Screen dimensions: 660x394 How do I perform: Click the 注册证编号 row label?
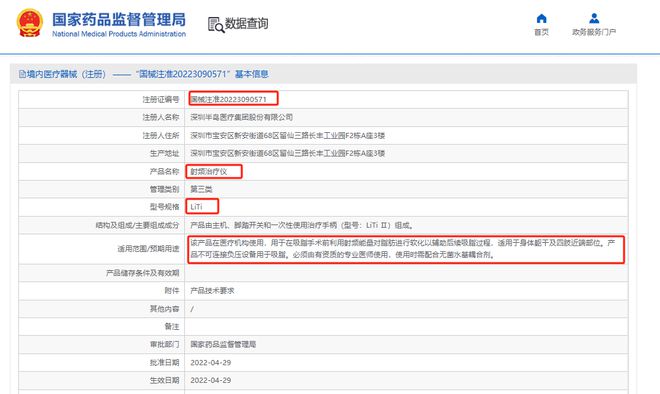point(161,99)
